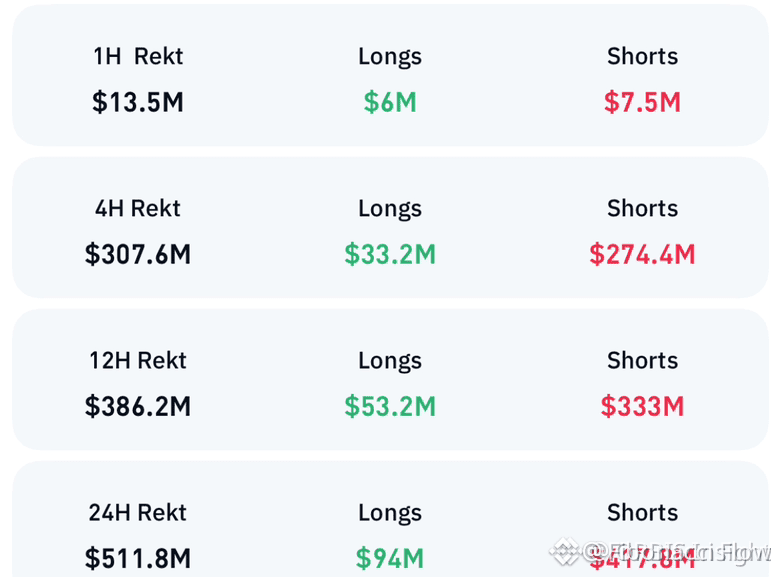Image resolution: width=779 pixels, height=577 pixels.
Task: Click the 12H Shorts $333M value
Action: [642, 407]
